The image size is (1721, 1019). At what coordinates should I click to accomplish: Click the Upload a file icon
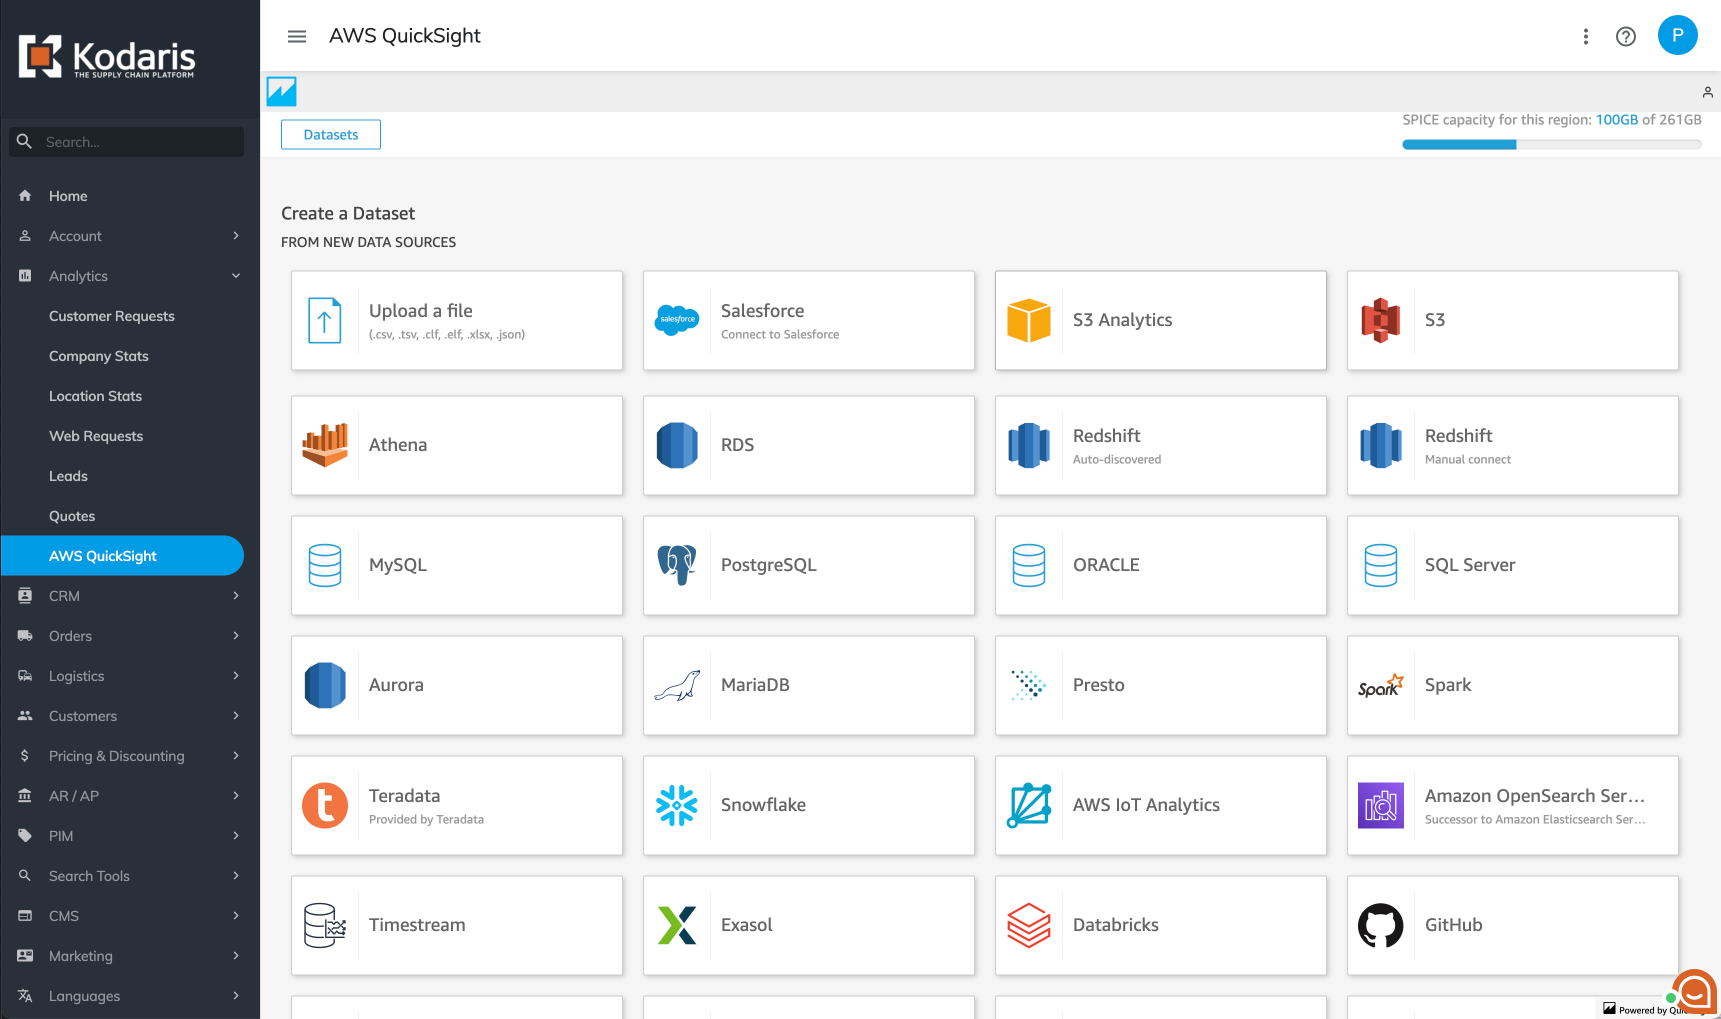pyautogui.click(x=324, y=321)
